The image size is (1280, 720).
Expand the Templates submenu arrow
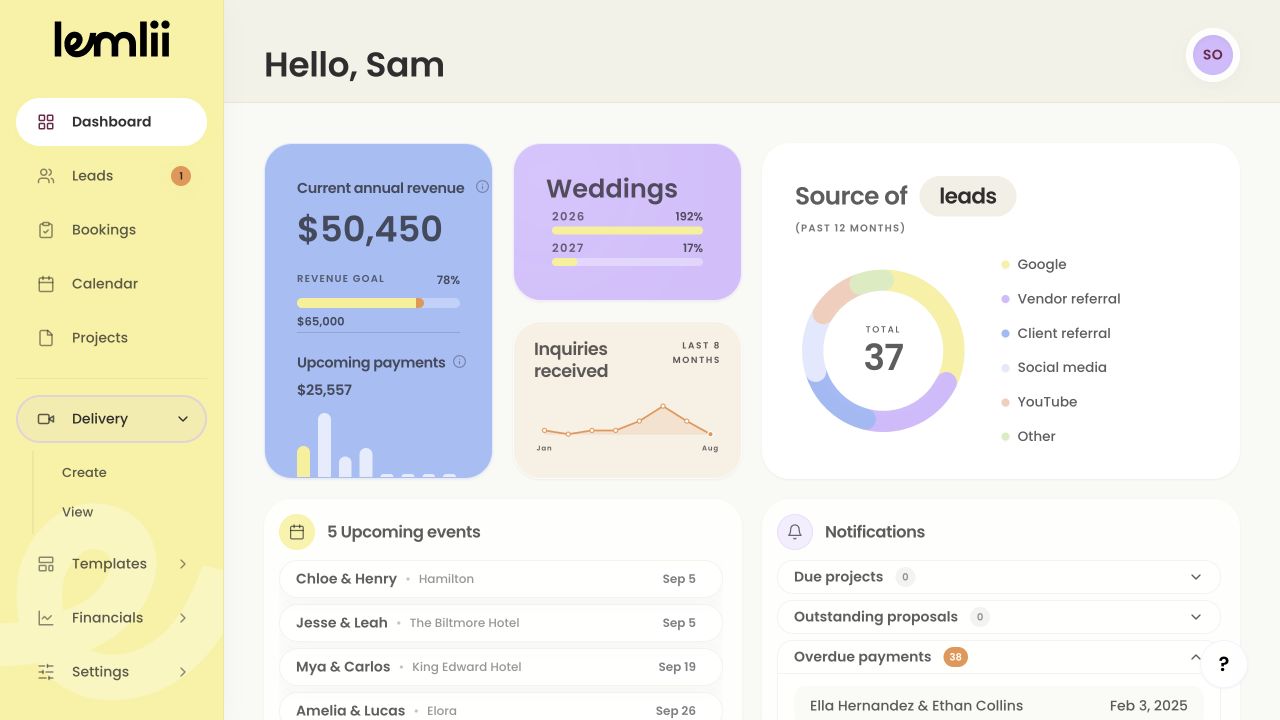coord(183,564)
